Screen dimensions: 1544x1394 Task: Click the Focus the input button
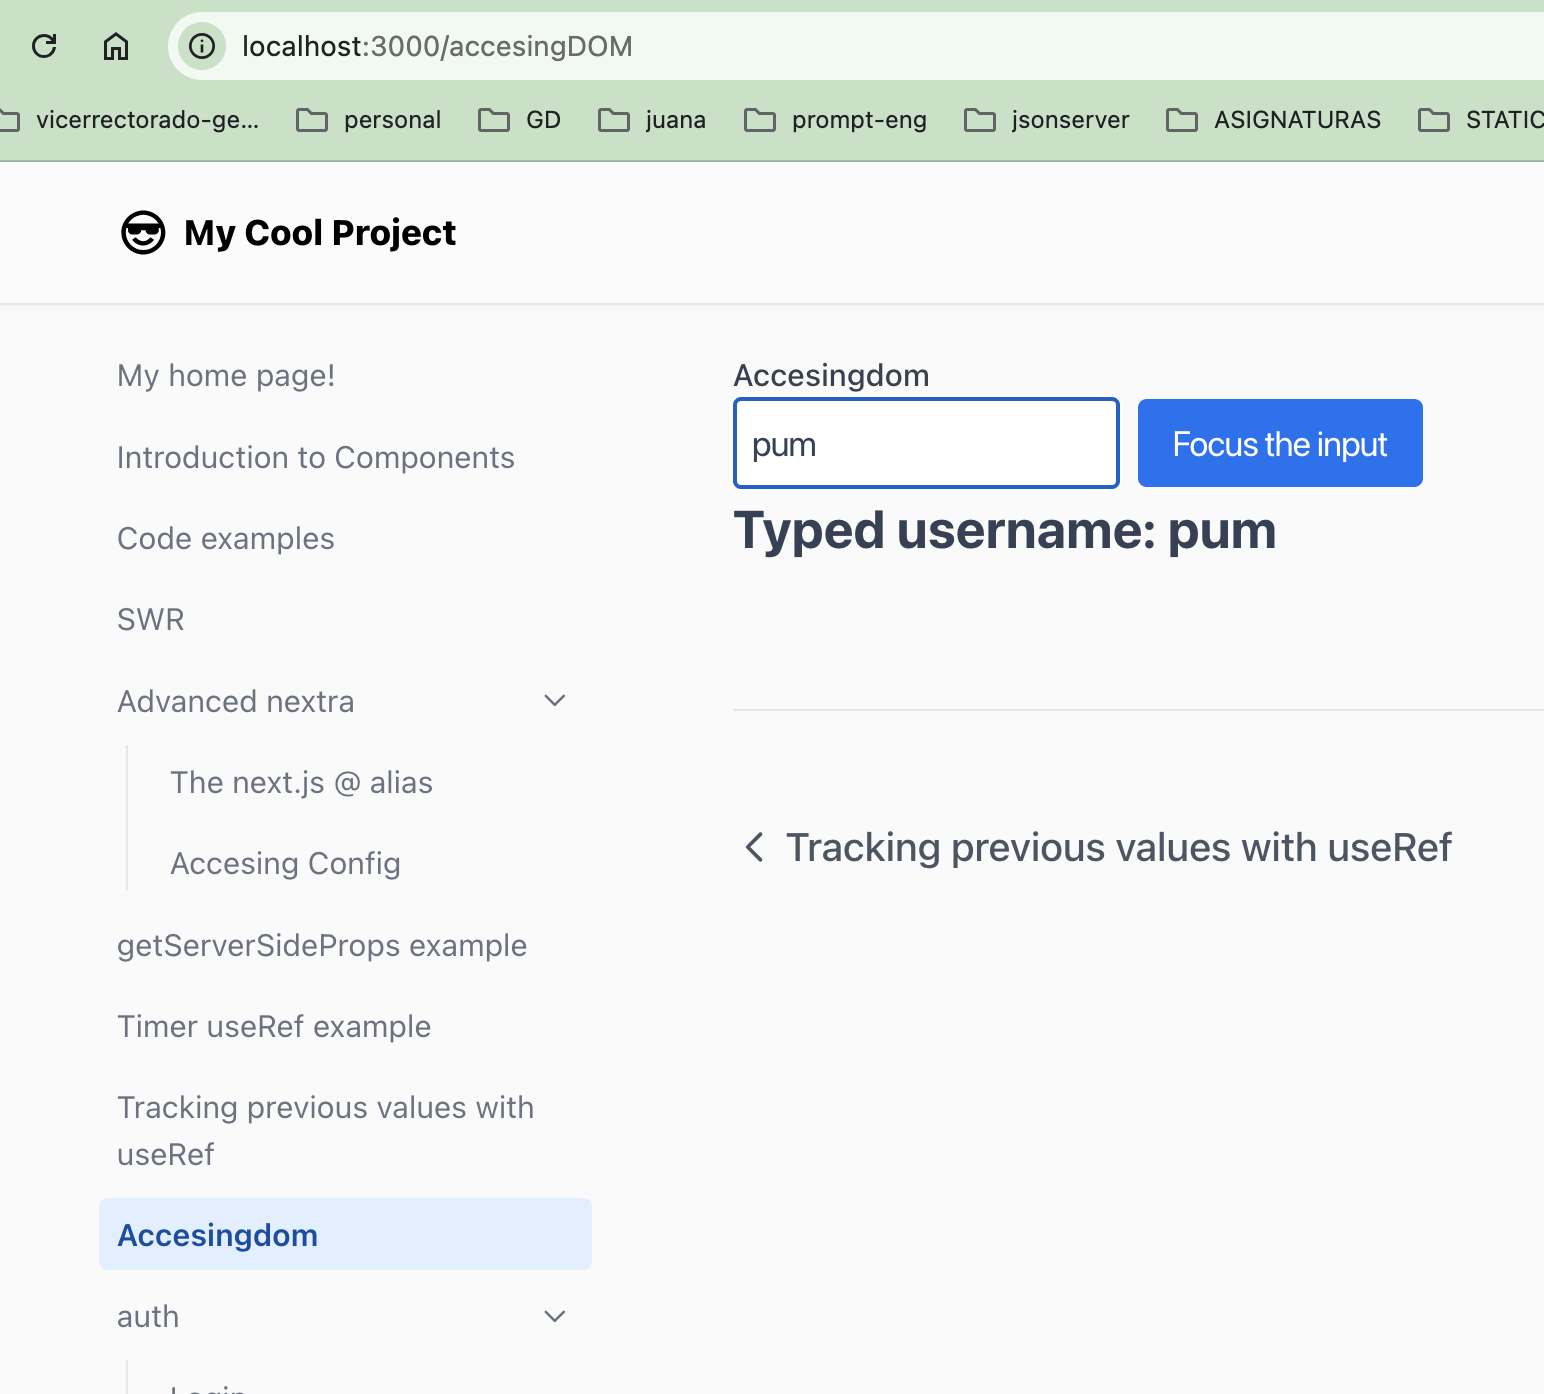point(1280,443)
